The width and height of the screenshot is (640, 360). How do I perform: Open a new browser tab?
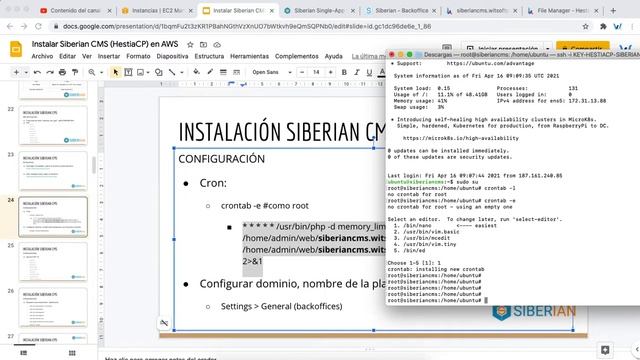[613, 11]
